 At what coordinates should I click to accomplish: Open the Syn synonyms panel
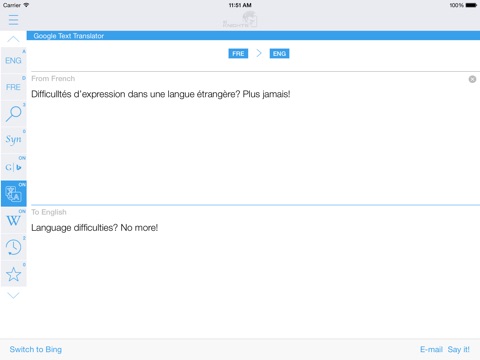(14, 140)
